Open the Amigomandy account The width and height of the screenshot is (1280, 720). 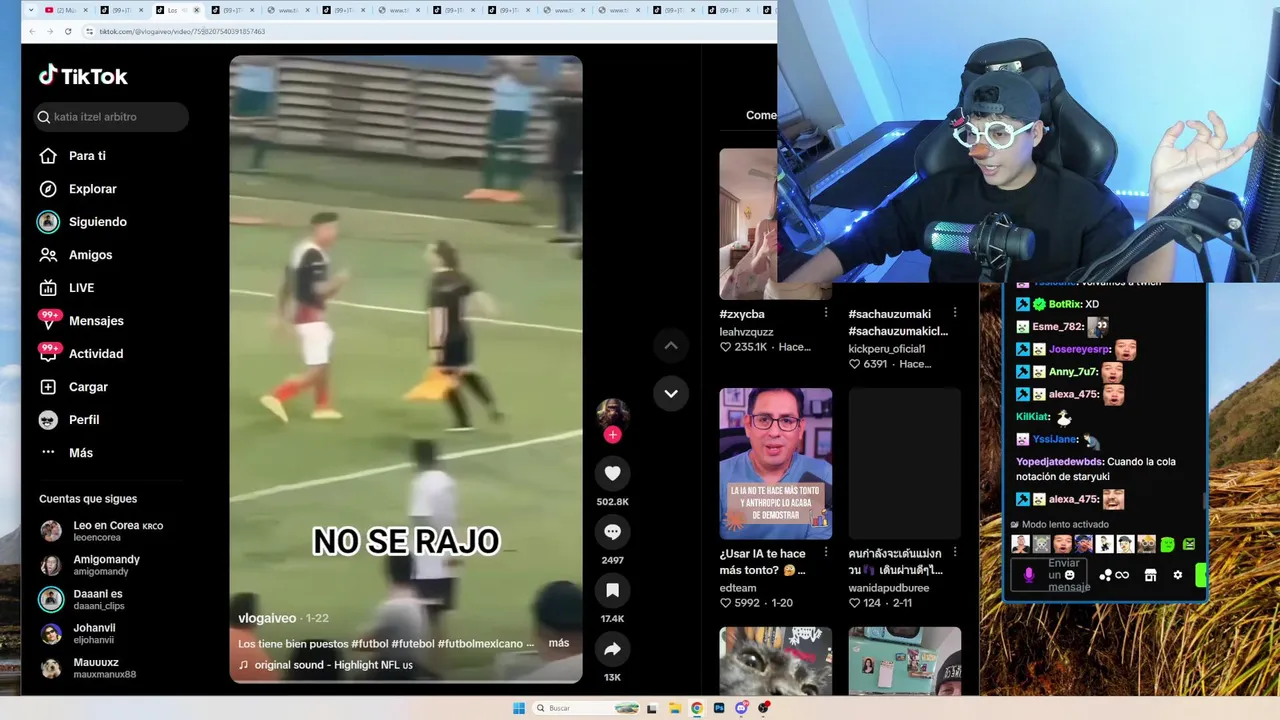(90, 565)
